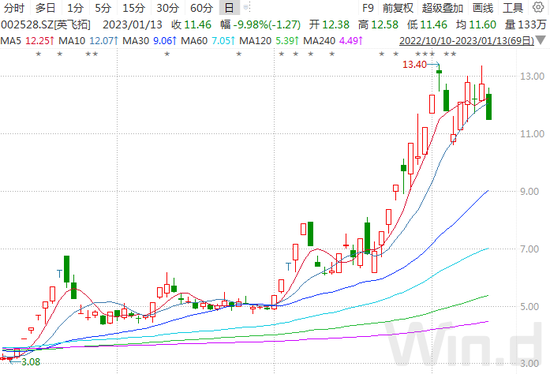This screenshot has width=550, height=374.
Task: Click the date 2023/01/13
Action: (133, 25)
